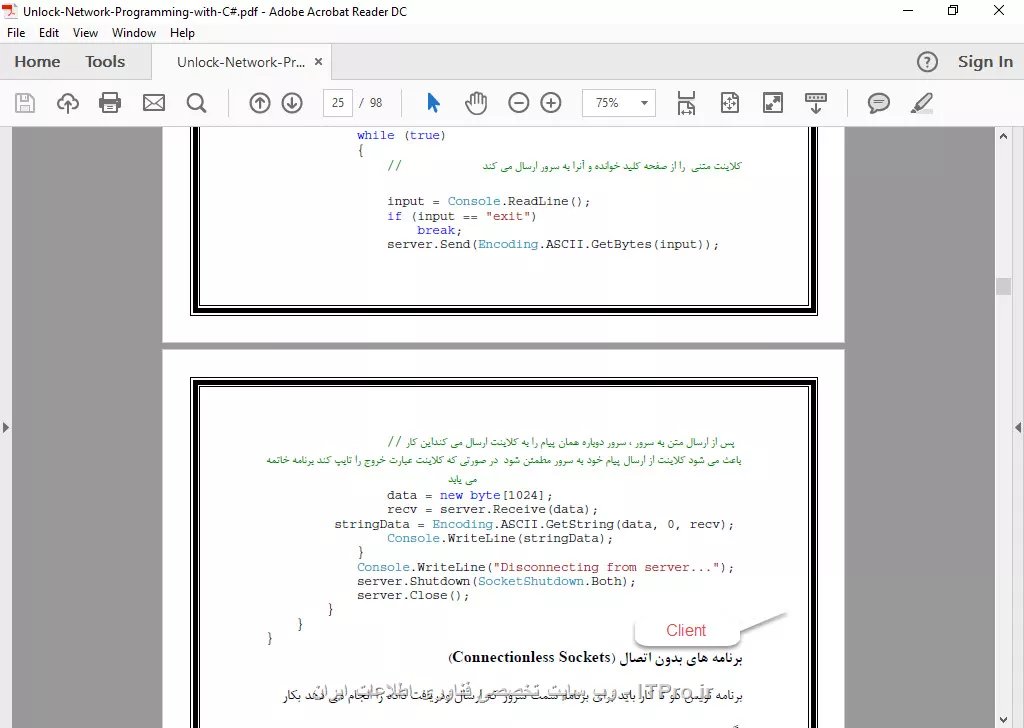The width and height of the screenshot is (1024, 728).
Task: Click the read mode download-arrow icon
Action: coord(816,103)
